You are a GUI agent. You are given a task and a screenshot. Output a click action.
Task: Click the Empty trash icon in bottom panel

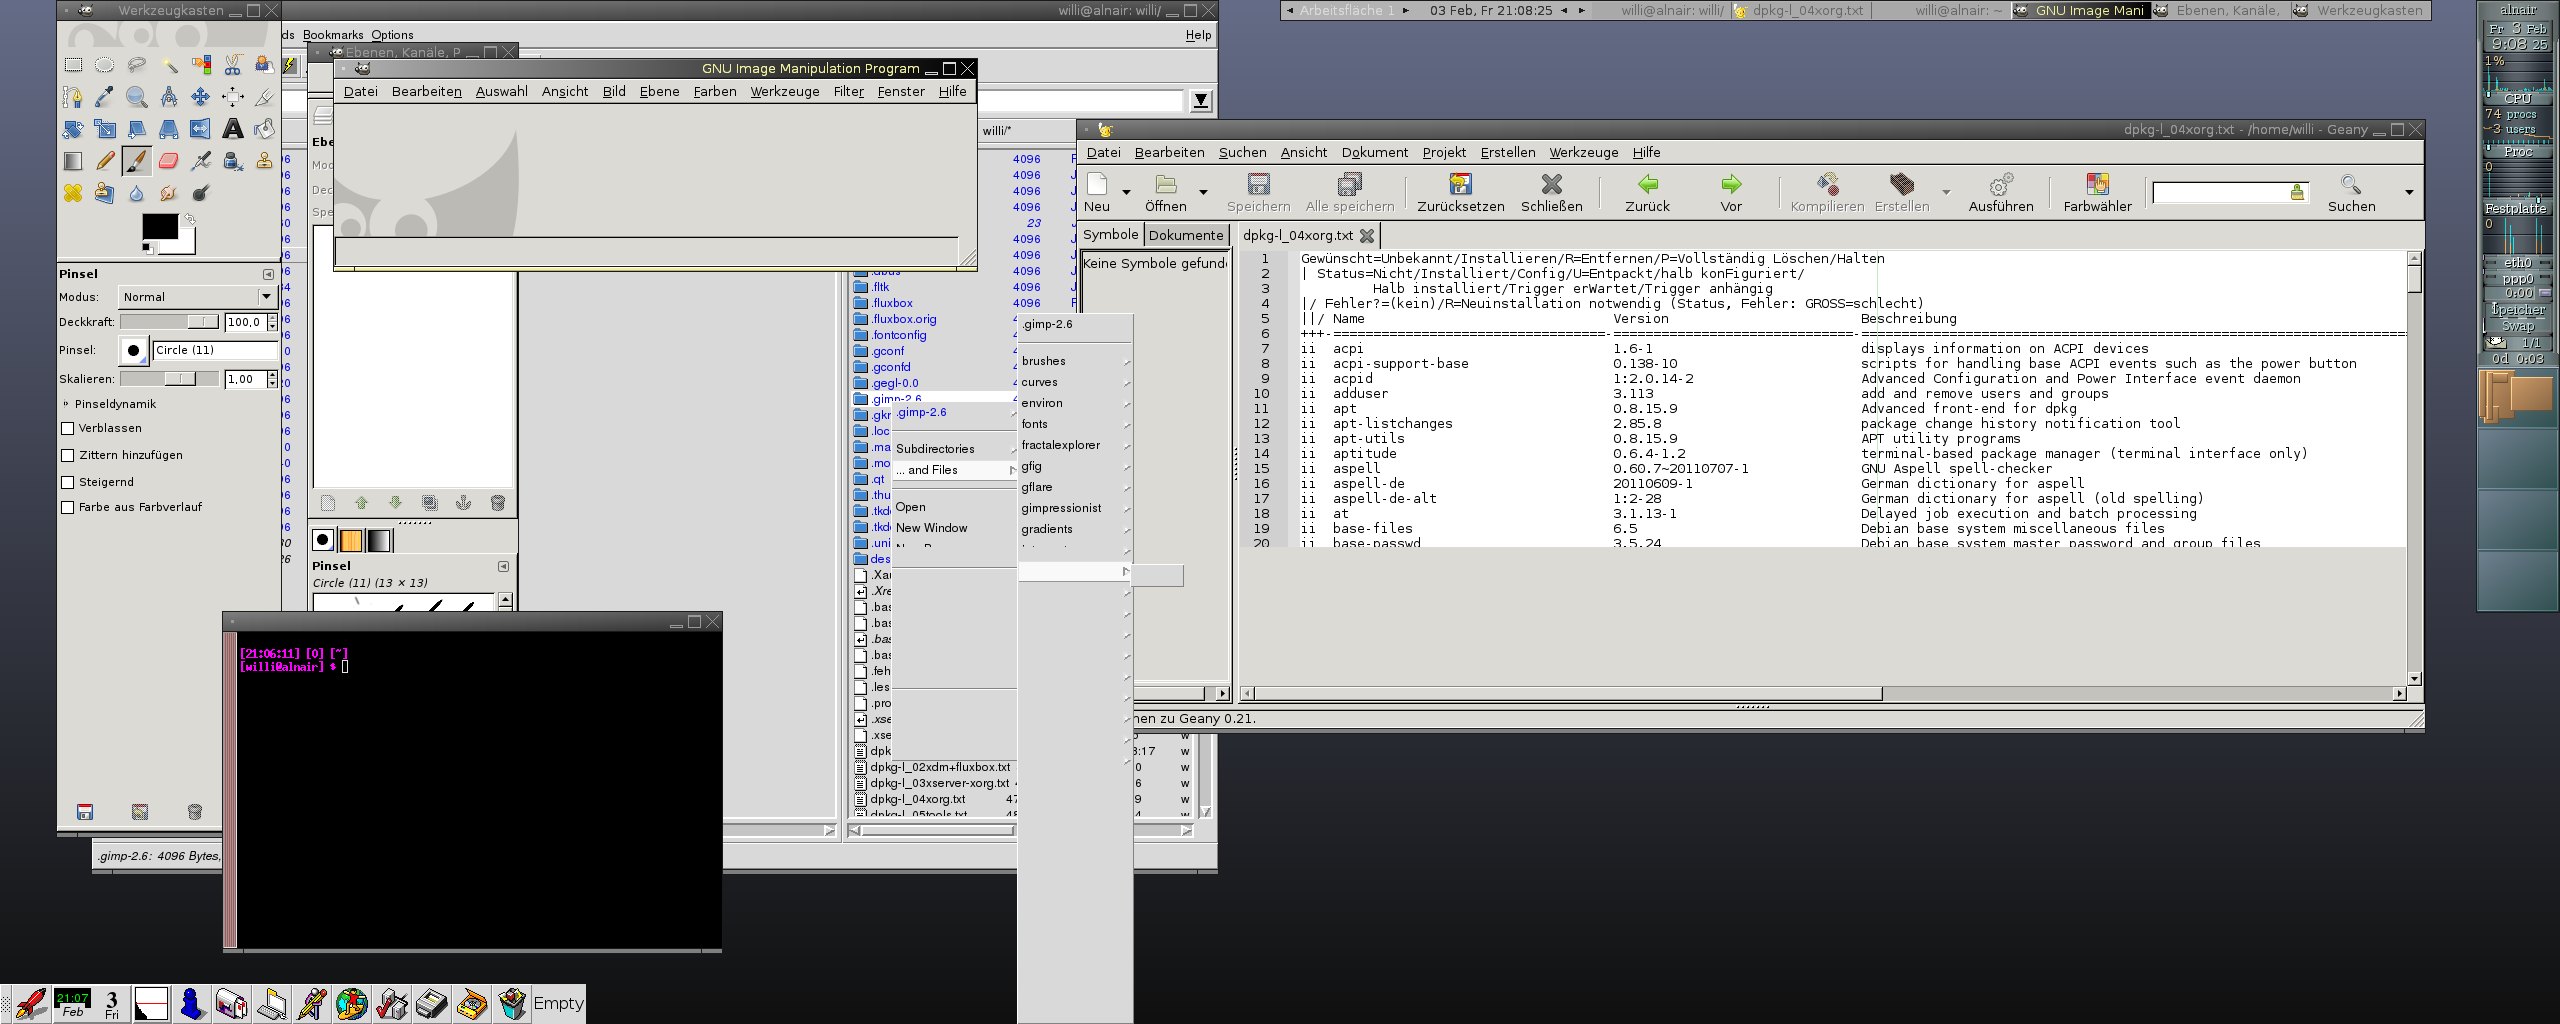[x=512, y=1003]
